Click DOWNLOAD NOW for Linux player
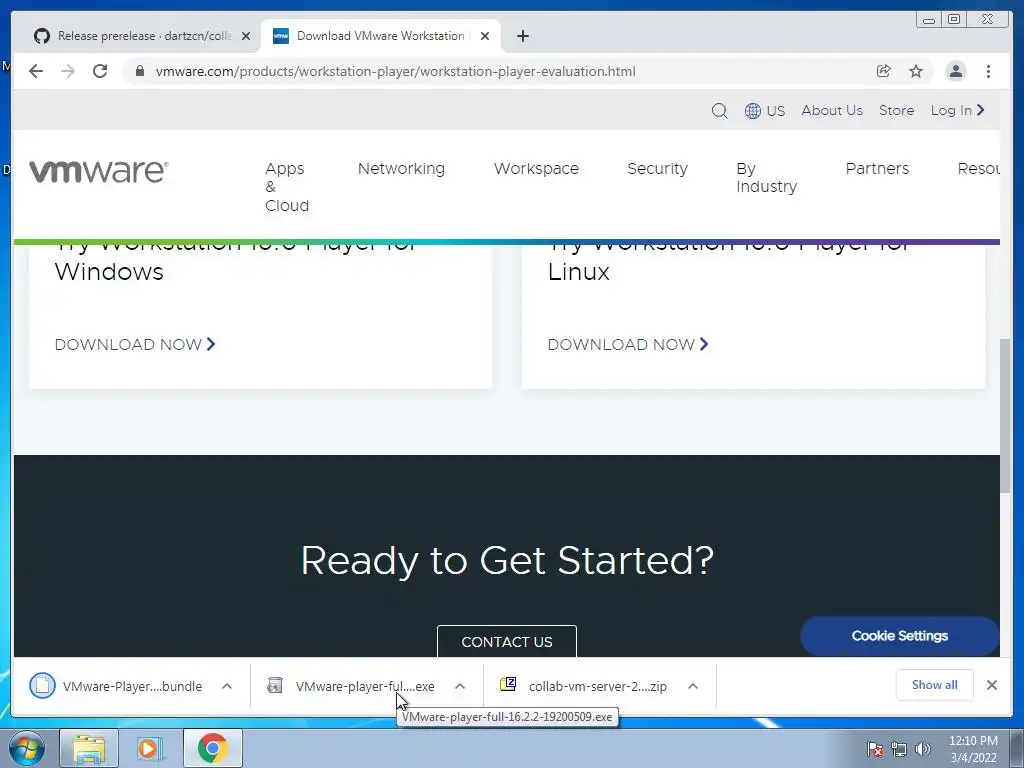 [628, 344]
